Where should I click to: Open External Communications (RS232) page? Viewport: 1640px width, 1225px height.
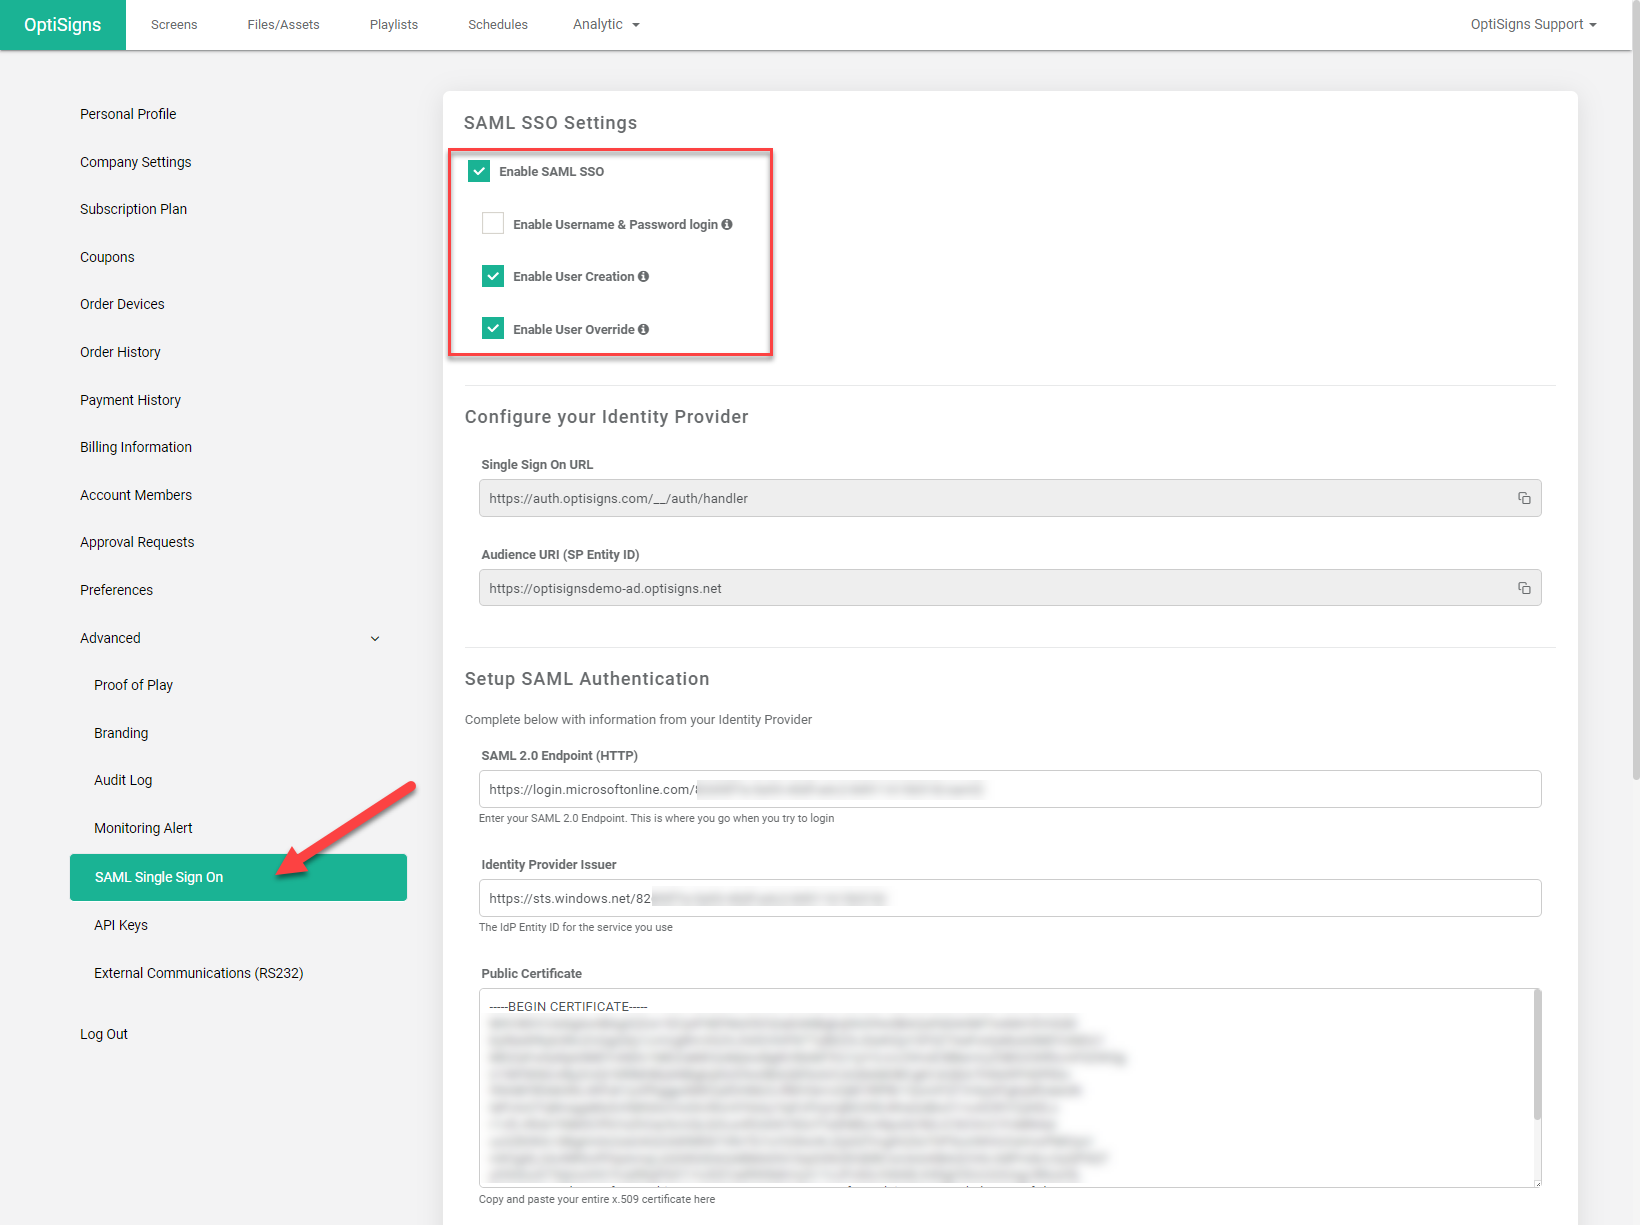pos(199,973)
